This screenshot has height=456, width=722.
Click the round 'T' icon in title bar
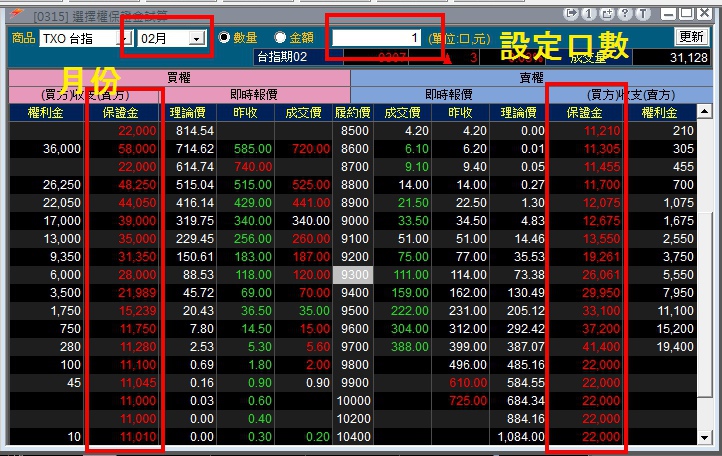coord(643,14)
